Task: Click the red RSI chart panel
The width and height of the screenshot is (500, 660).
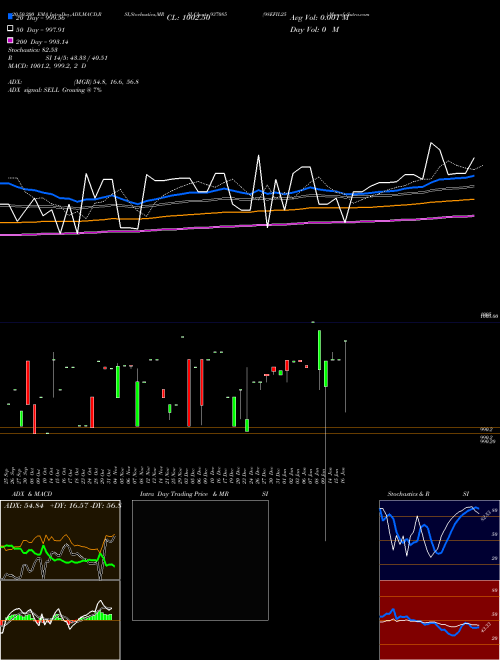Action: [439, 620]
